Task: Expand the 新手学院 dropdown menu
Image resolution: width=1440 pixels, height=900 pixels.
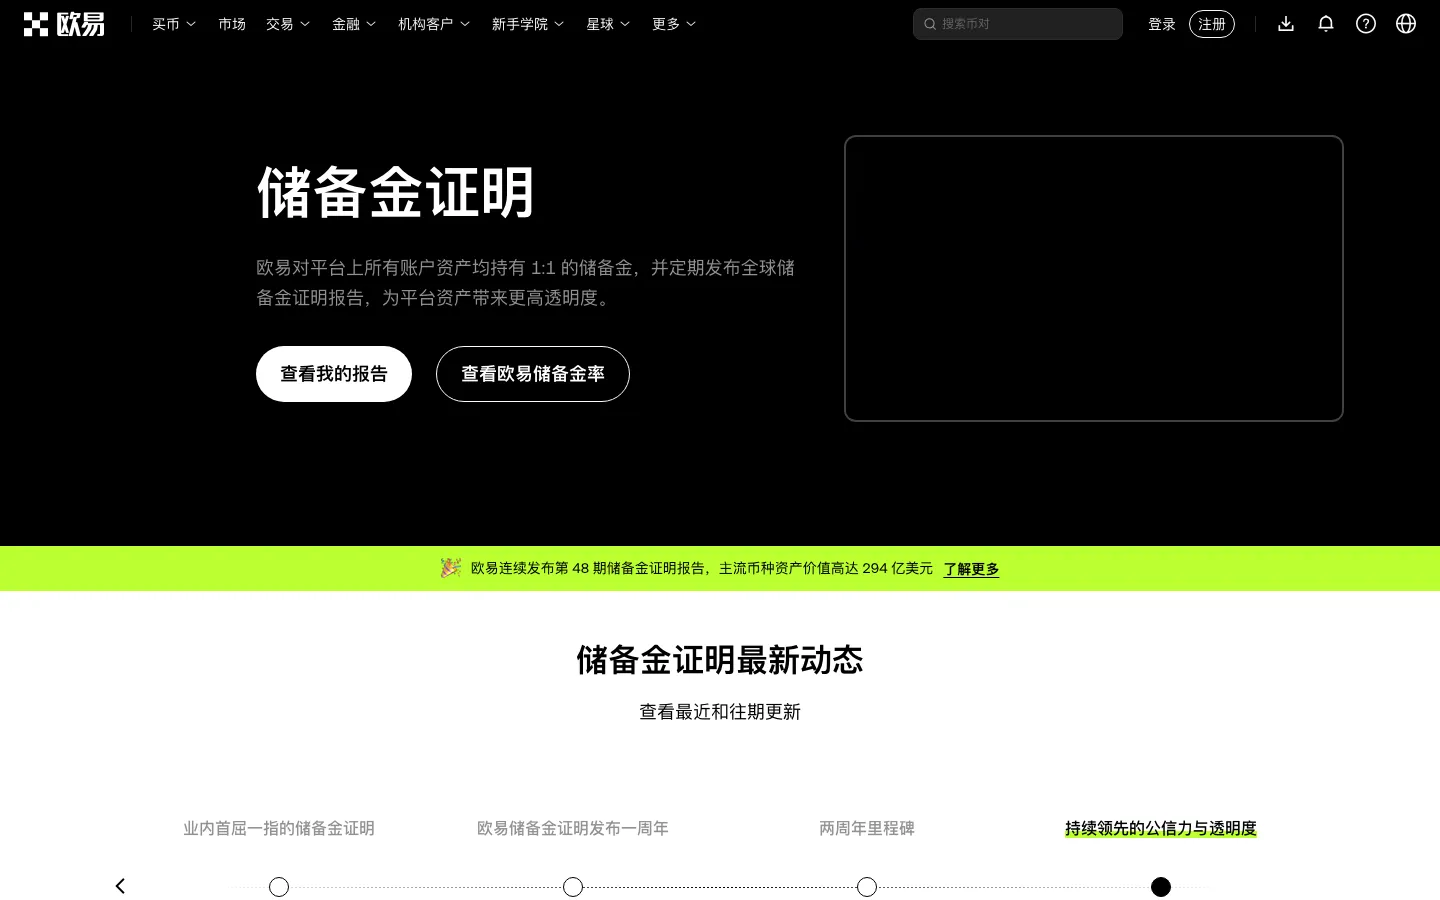Action: [x=528, y=24]
